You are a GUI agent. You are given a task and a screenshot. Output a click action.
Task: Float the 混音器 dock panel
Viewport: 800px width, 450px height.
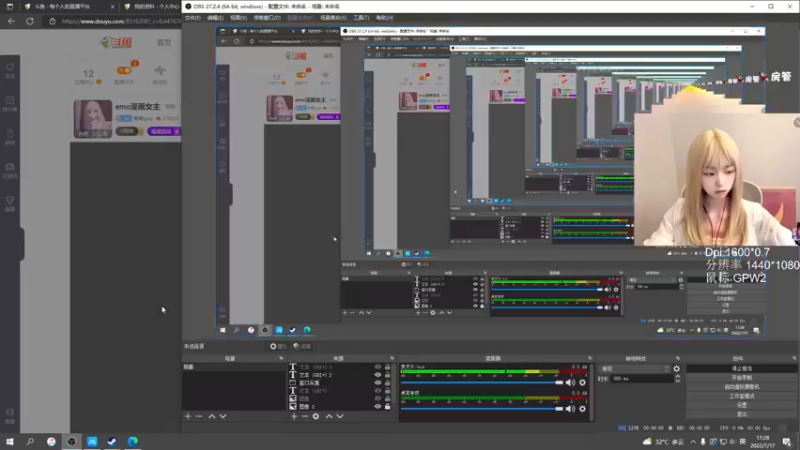click(x=590, y=358)
